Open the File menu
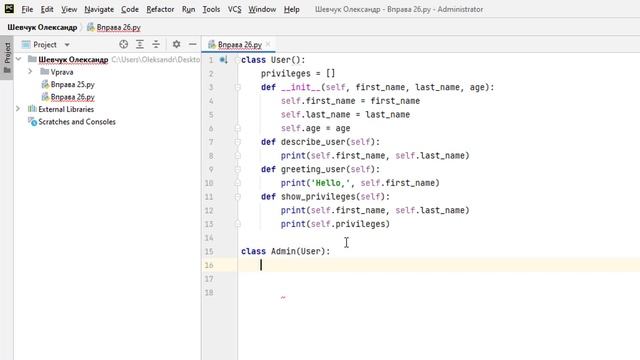Screen dimensions: 640x360 tap(27, 9)
